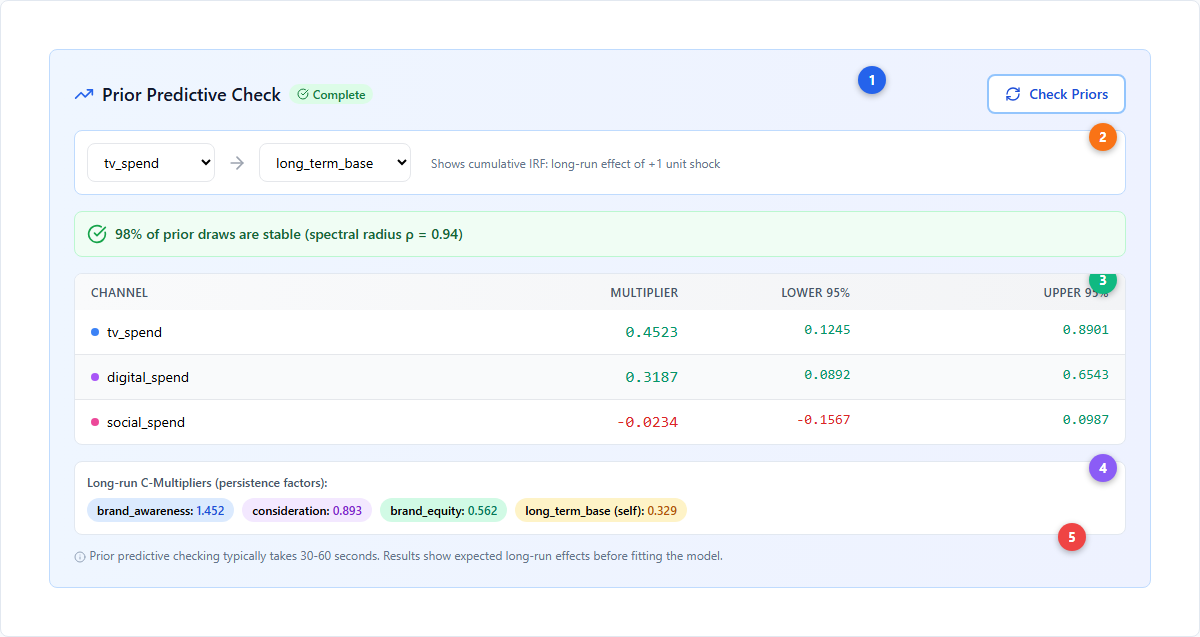Click the multiplier value 0.4523
This screenshot has width=1200, height=637.
tap(652, 332)
